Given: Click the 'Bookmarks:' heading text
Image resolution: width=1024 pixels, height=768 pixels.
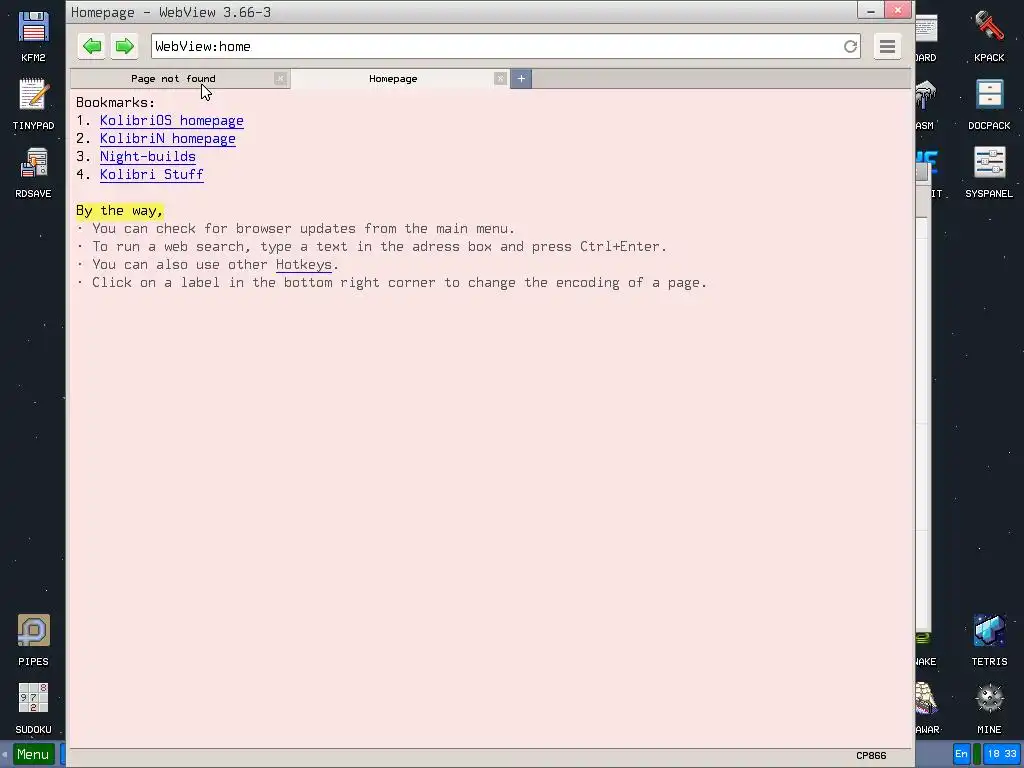Looking at the screenshot, I should pyautogui.click(x=116, y=103).
